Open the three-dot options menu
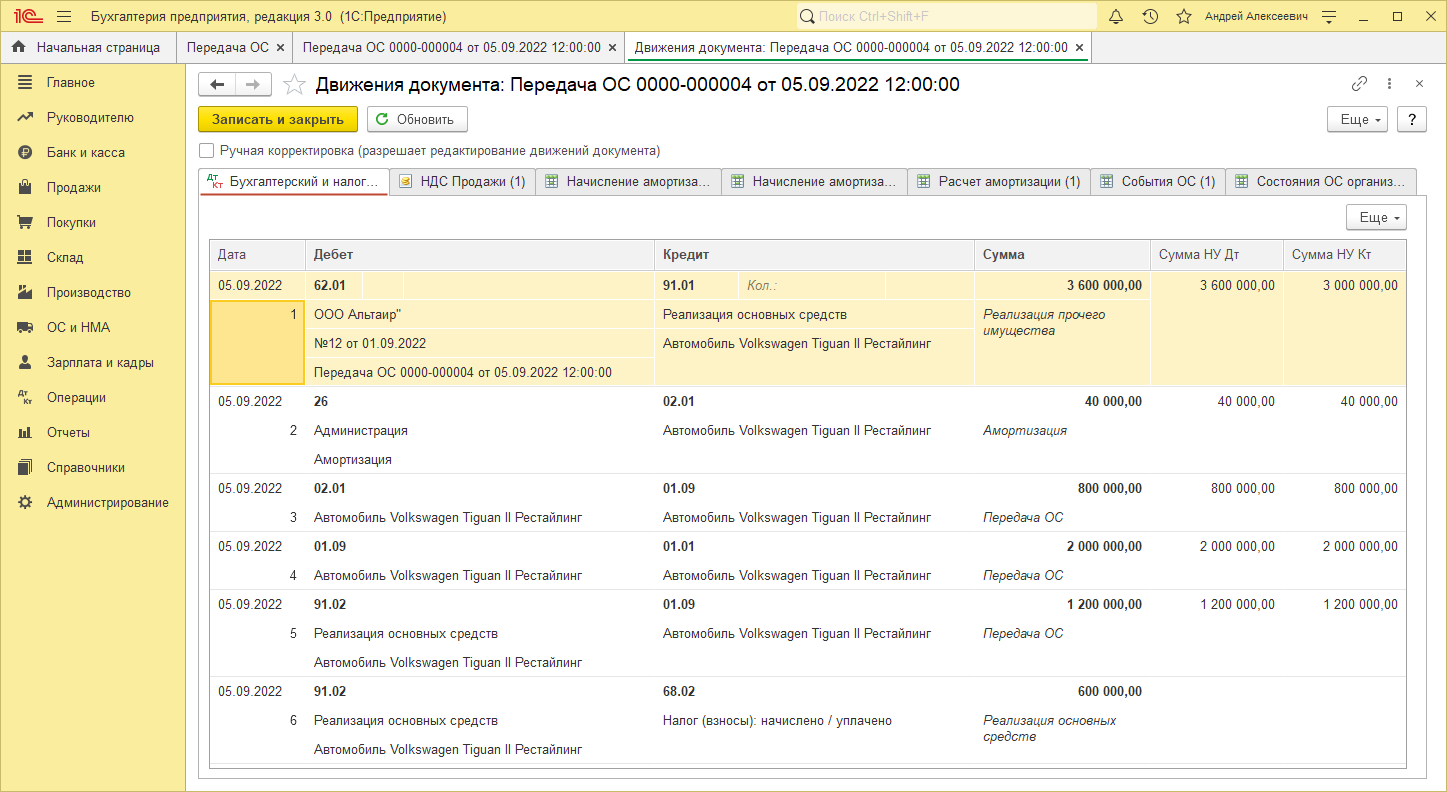 pyautogui.click(x=1389, y=84)
